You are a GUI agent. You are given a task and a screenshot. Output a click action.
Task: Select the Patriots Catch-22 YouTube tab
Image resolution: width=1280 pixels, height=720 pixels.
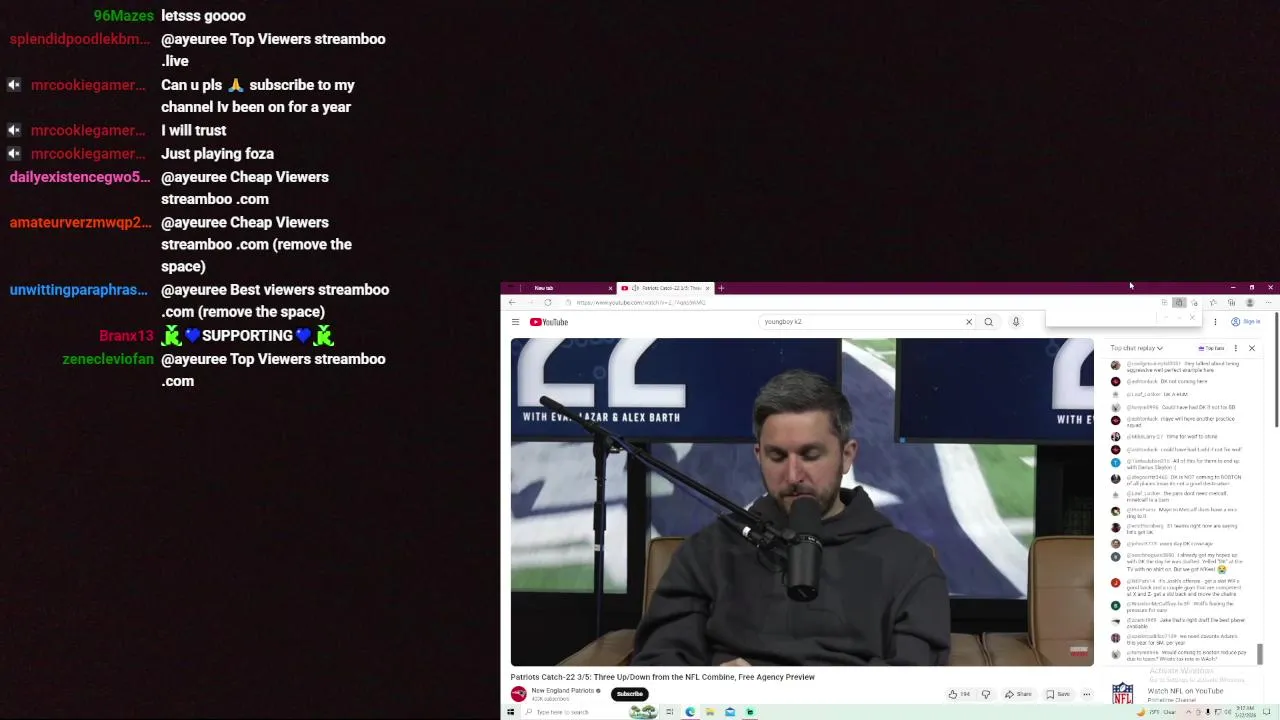point(664,288)
